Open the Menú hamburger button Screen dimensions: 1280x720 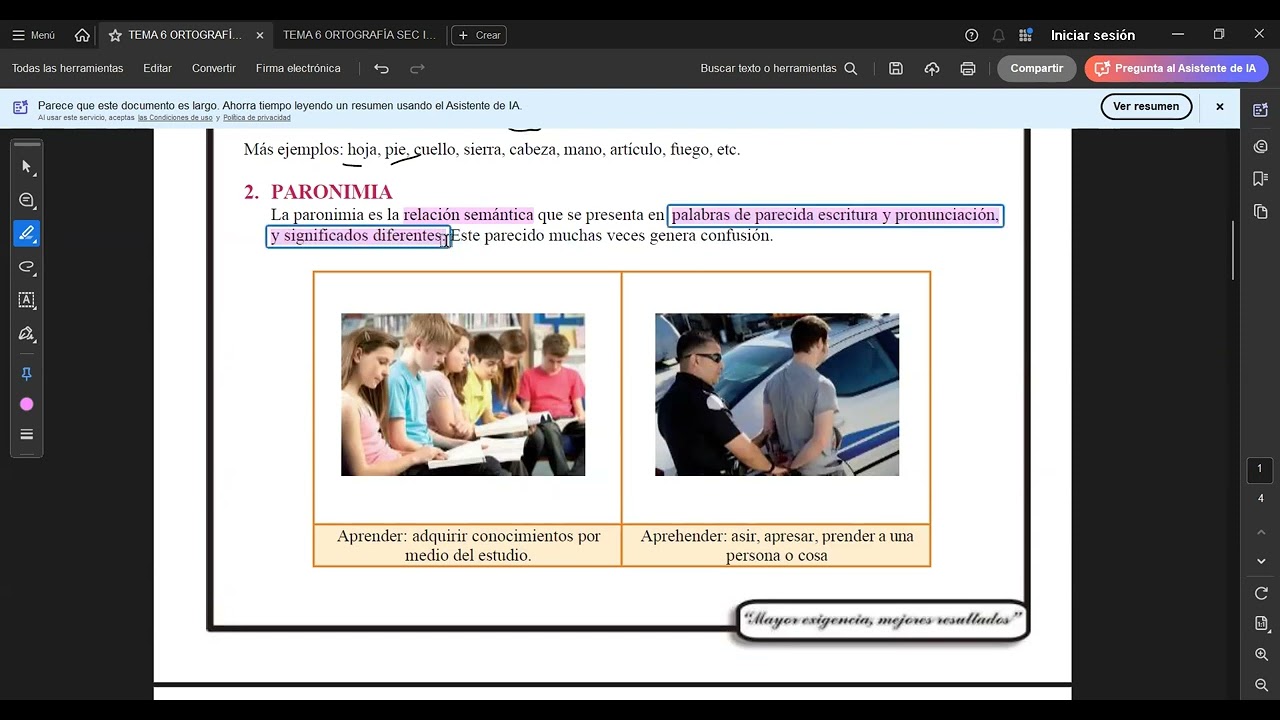(33, 35)
